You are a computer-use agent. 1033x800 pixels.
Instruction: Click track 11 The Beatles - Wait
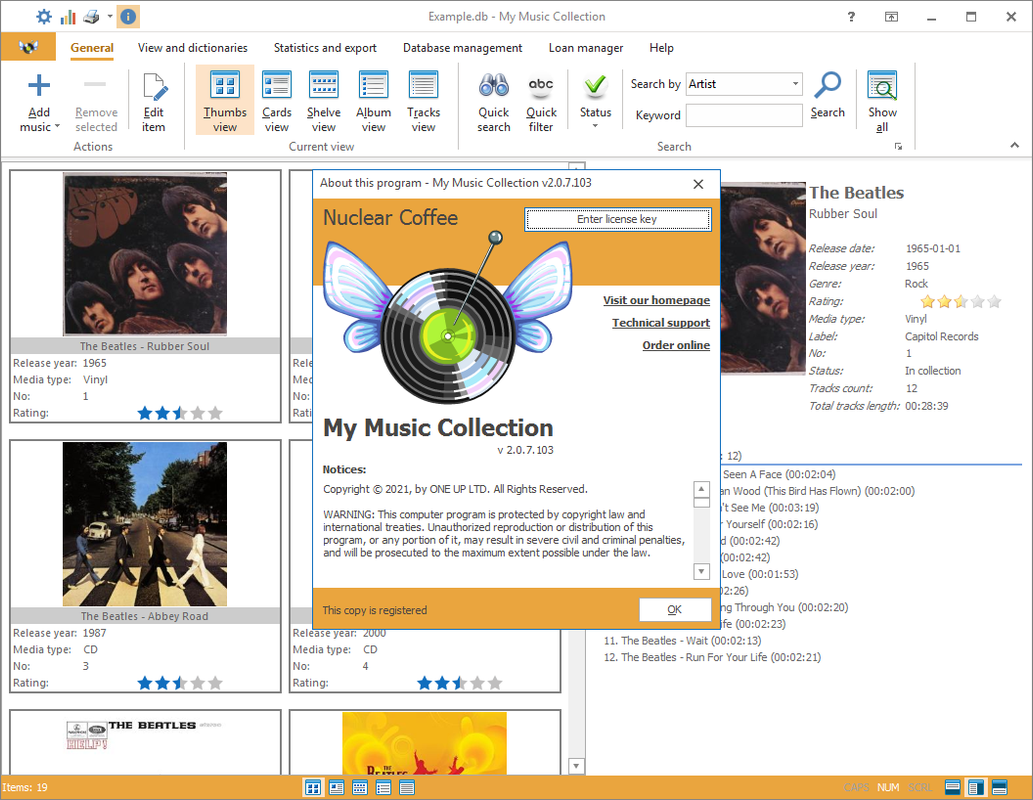(682, 641)
